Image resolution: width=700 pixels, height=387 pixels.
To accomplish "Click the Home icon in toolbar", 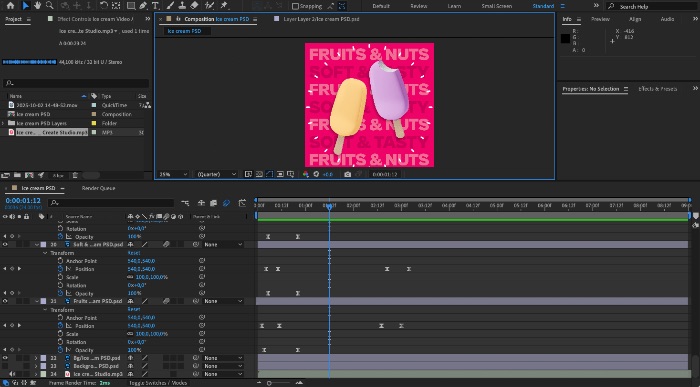I will click(10, 5).
